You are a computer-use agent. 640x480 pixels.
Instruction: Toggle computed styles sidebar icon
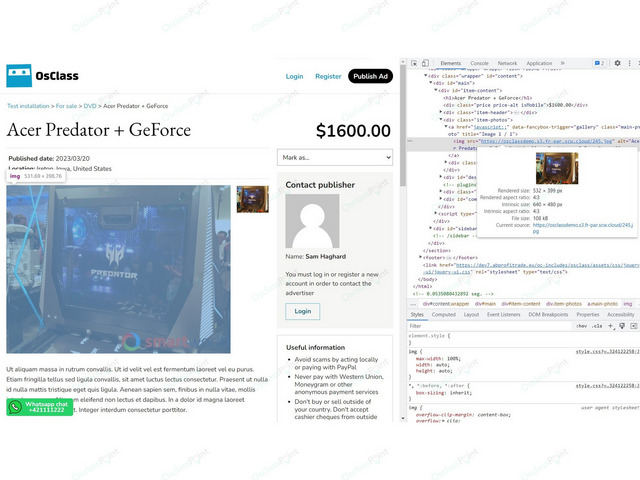click(x=633, y=326)
